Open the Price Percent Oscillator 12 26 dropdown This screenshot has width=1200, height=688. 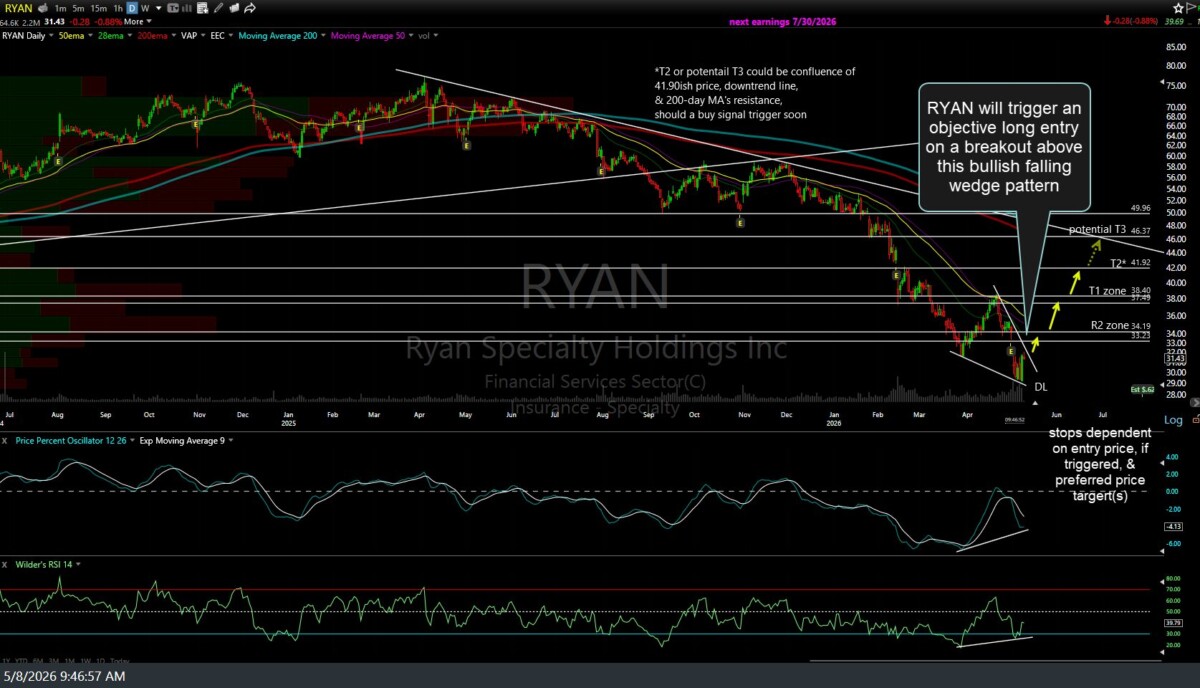click(132, 439)
